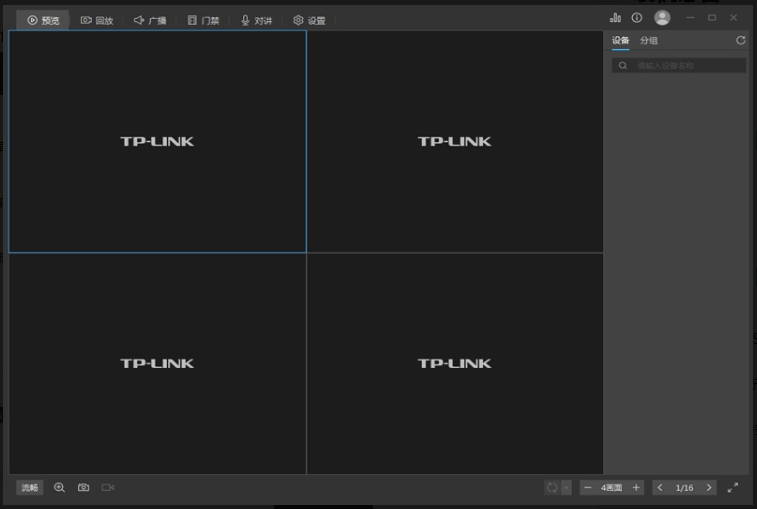Activate the digital zoom magnifier icon
The width and height of the screenshot is (757, 509).
(x=59, y=488)
